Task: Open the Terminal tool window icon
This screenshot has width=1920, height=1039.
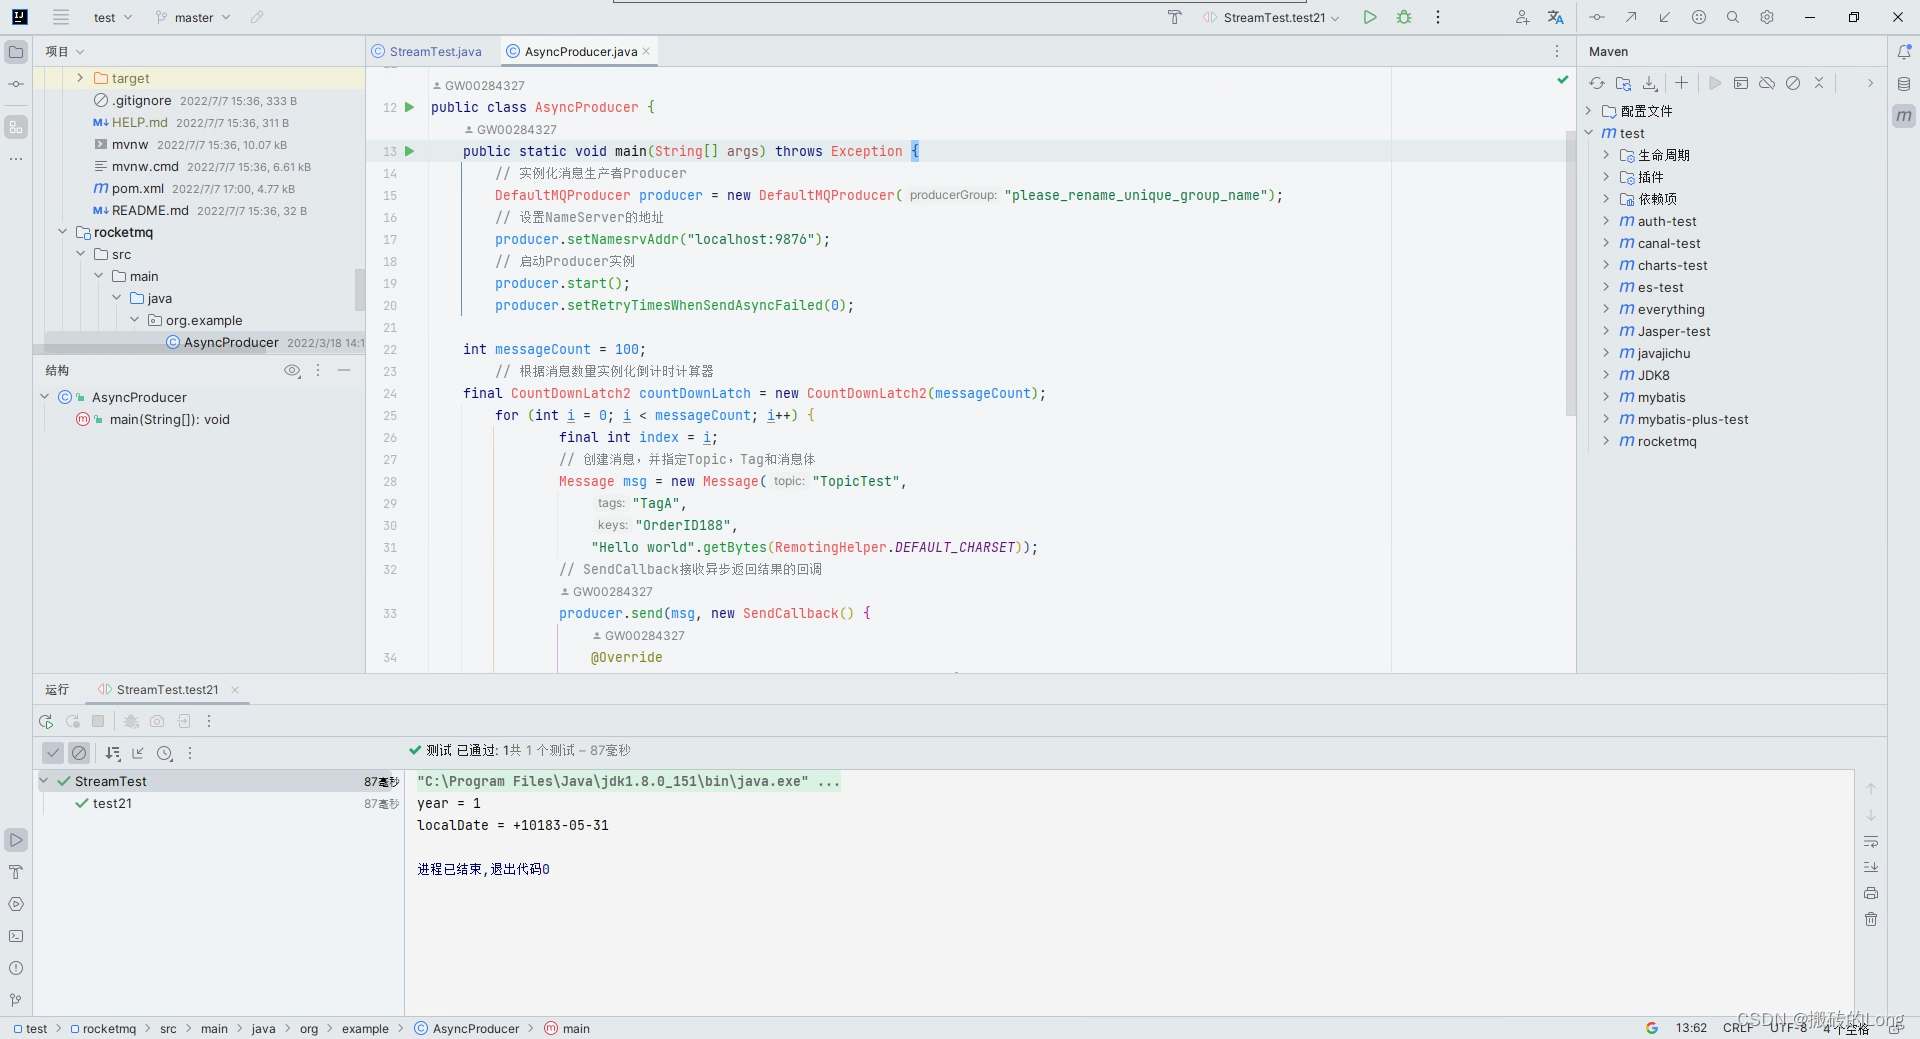Action: pyautogui.click(x=16, y=936)
